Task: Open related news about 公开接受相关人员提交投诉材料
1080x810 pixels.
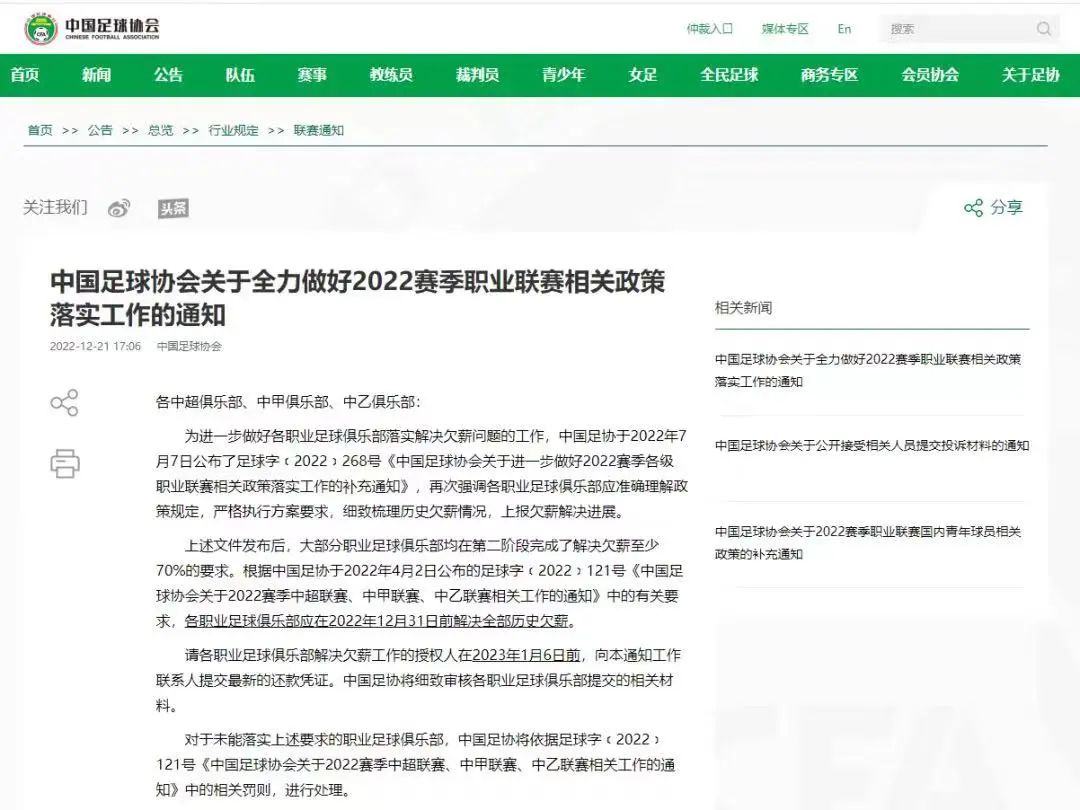Action: coord(872,446)
